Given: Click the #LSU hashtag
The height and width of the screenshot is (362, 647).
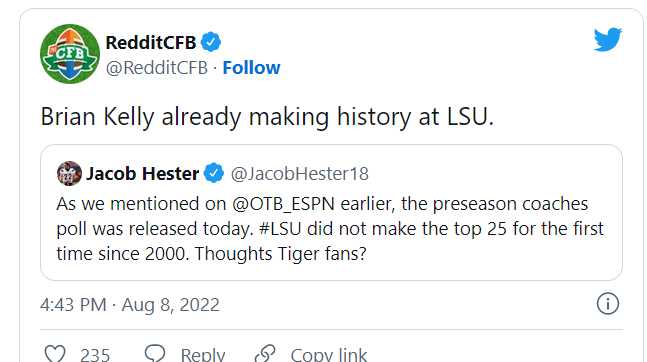Looking at the screenshot, I should click(280, 229).
